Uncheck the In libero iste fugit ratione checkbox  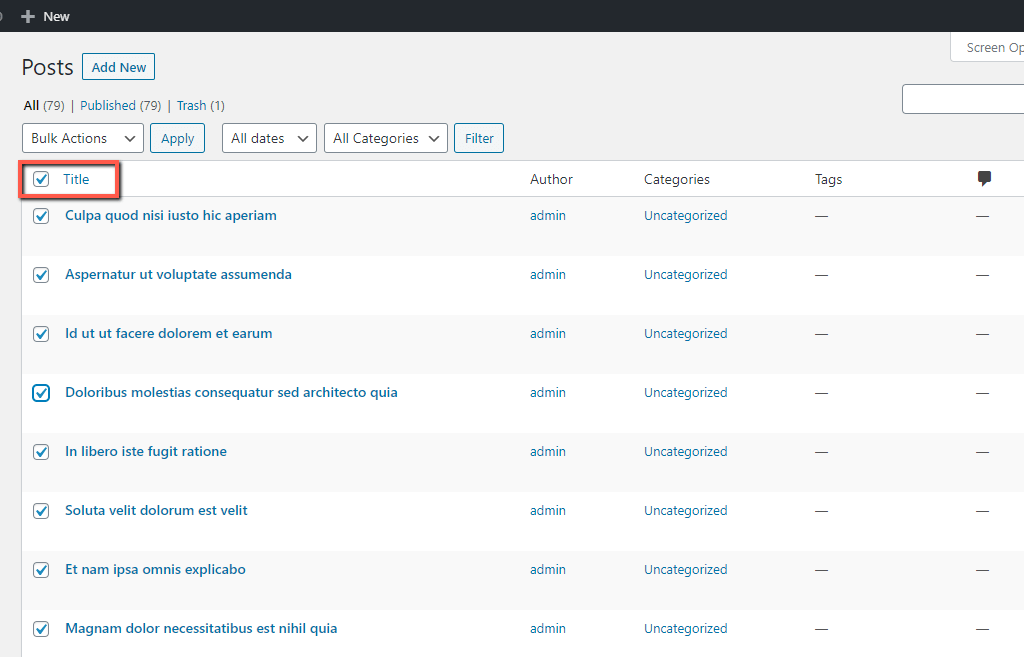[41, 452]
